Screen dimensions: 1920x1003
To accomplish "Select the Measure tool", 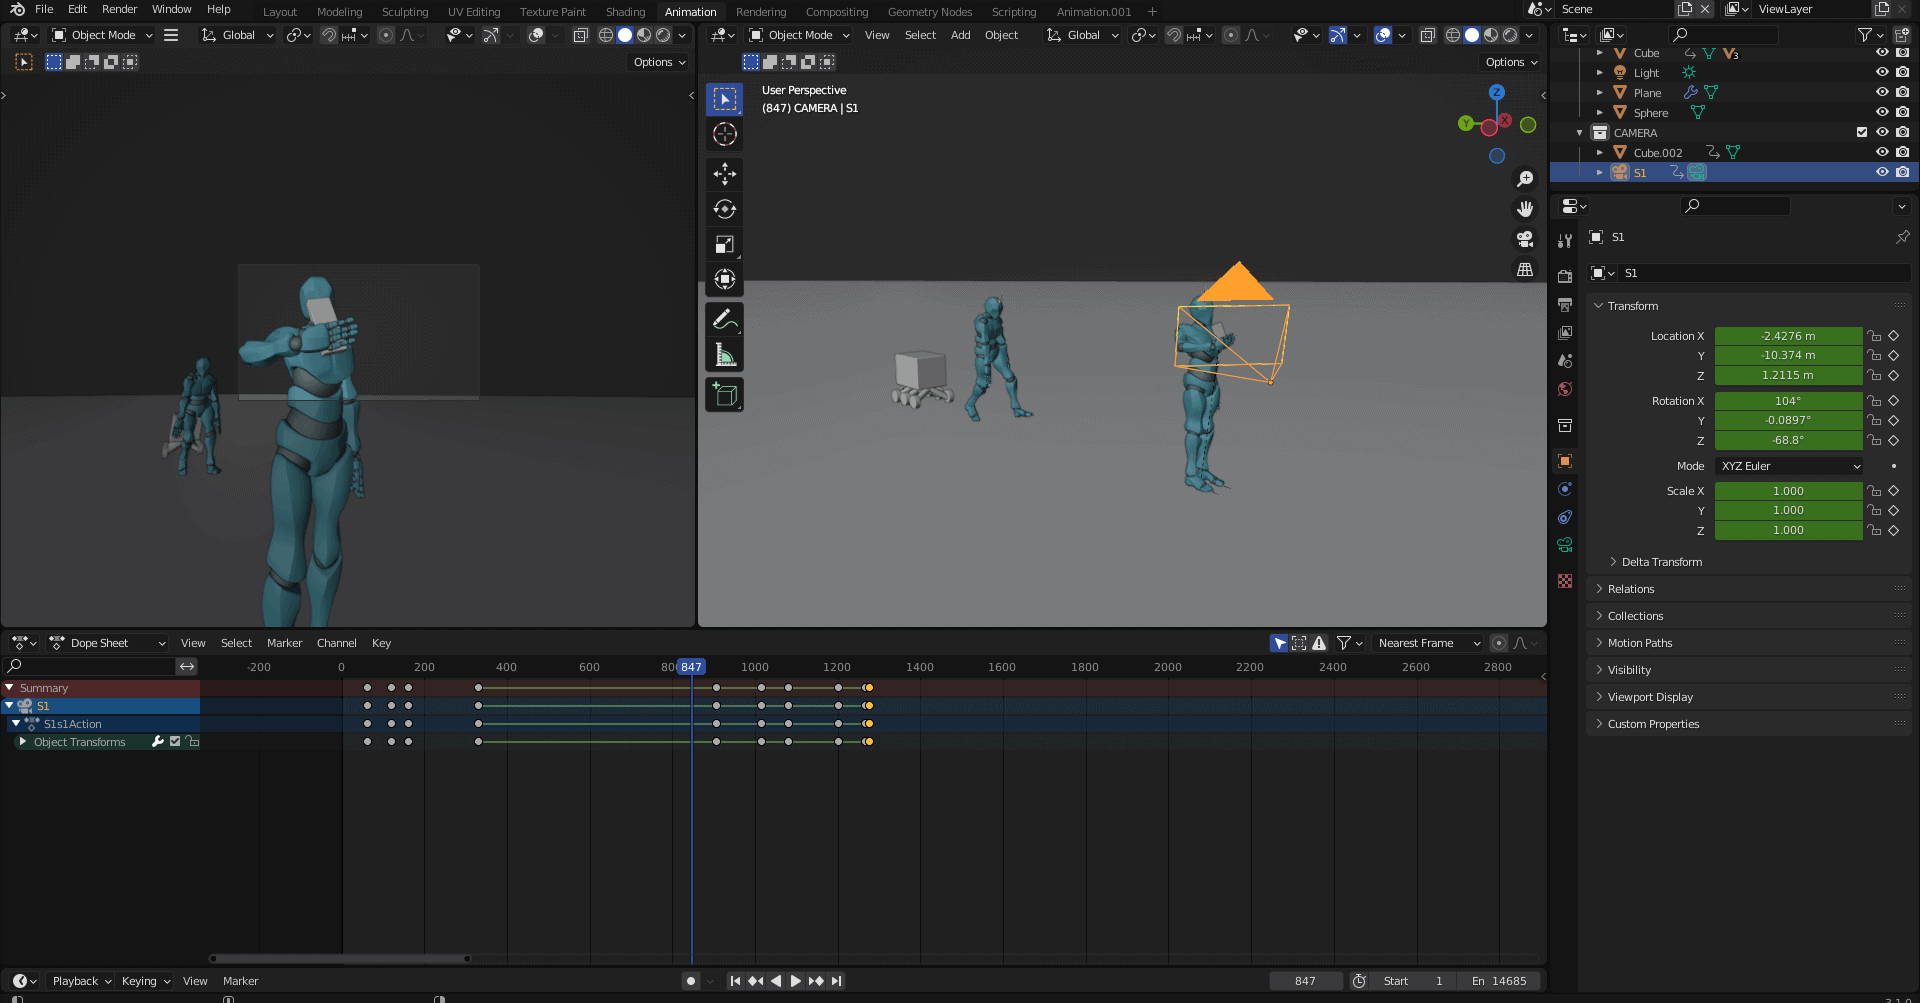I will pos(725,355).
